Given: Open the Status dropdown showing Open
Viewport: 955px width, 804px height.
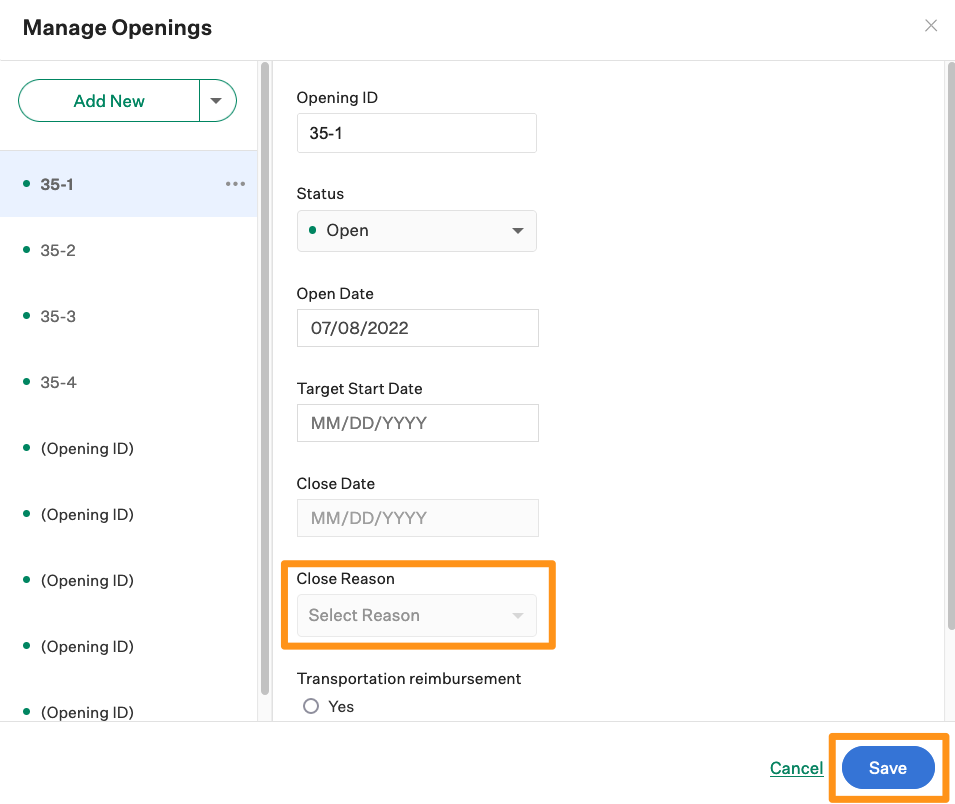Looking at the screenshot, I should click(x=416, y=231).
